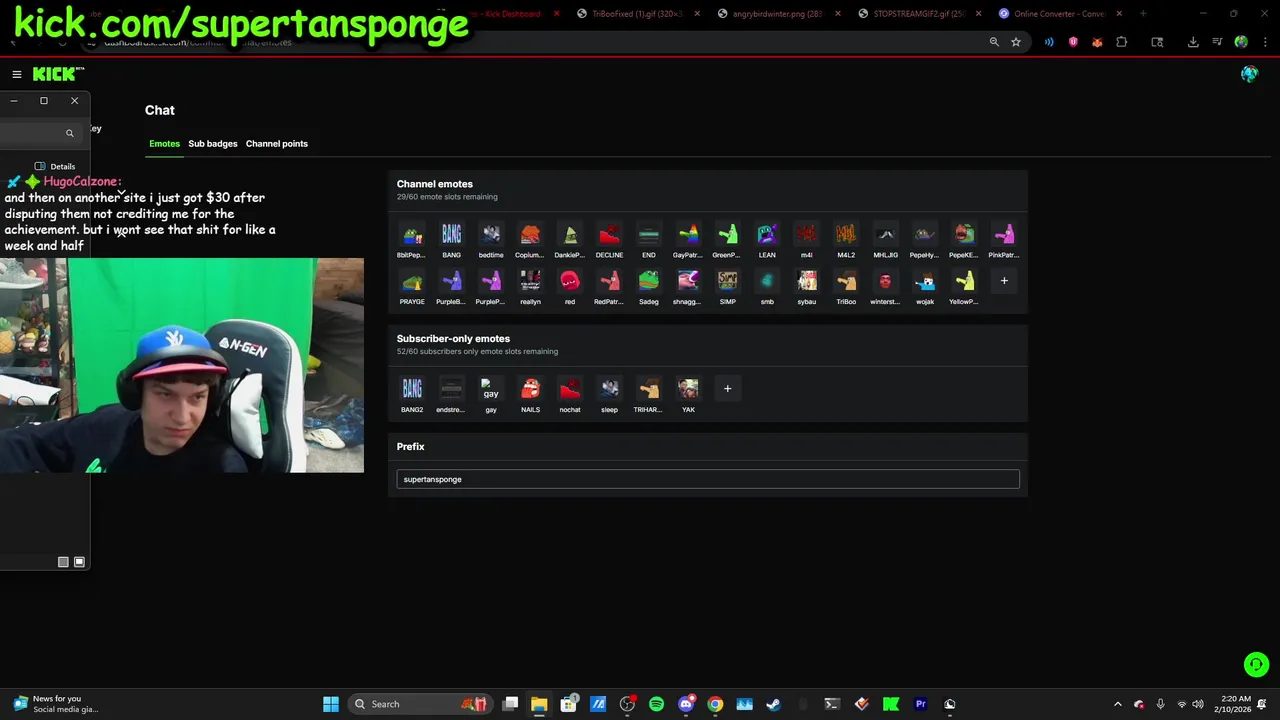Switch to the angrybirdwinter.png browser tab
Screen dimensions: 1280x720
pos(776,14)
